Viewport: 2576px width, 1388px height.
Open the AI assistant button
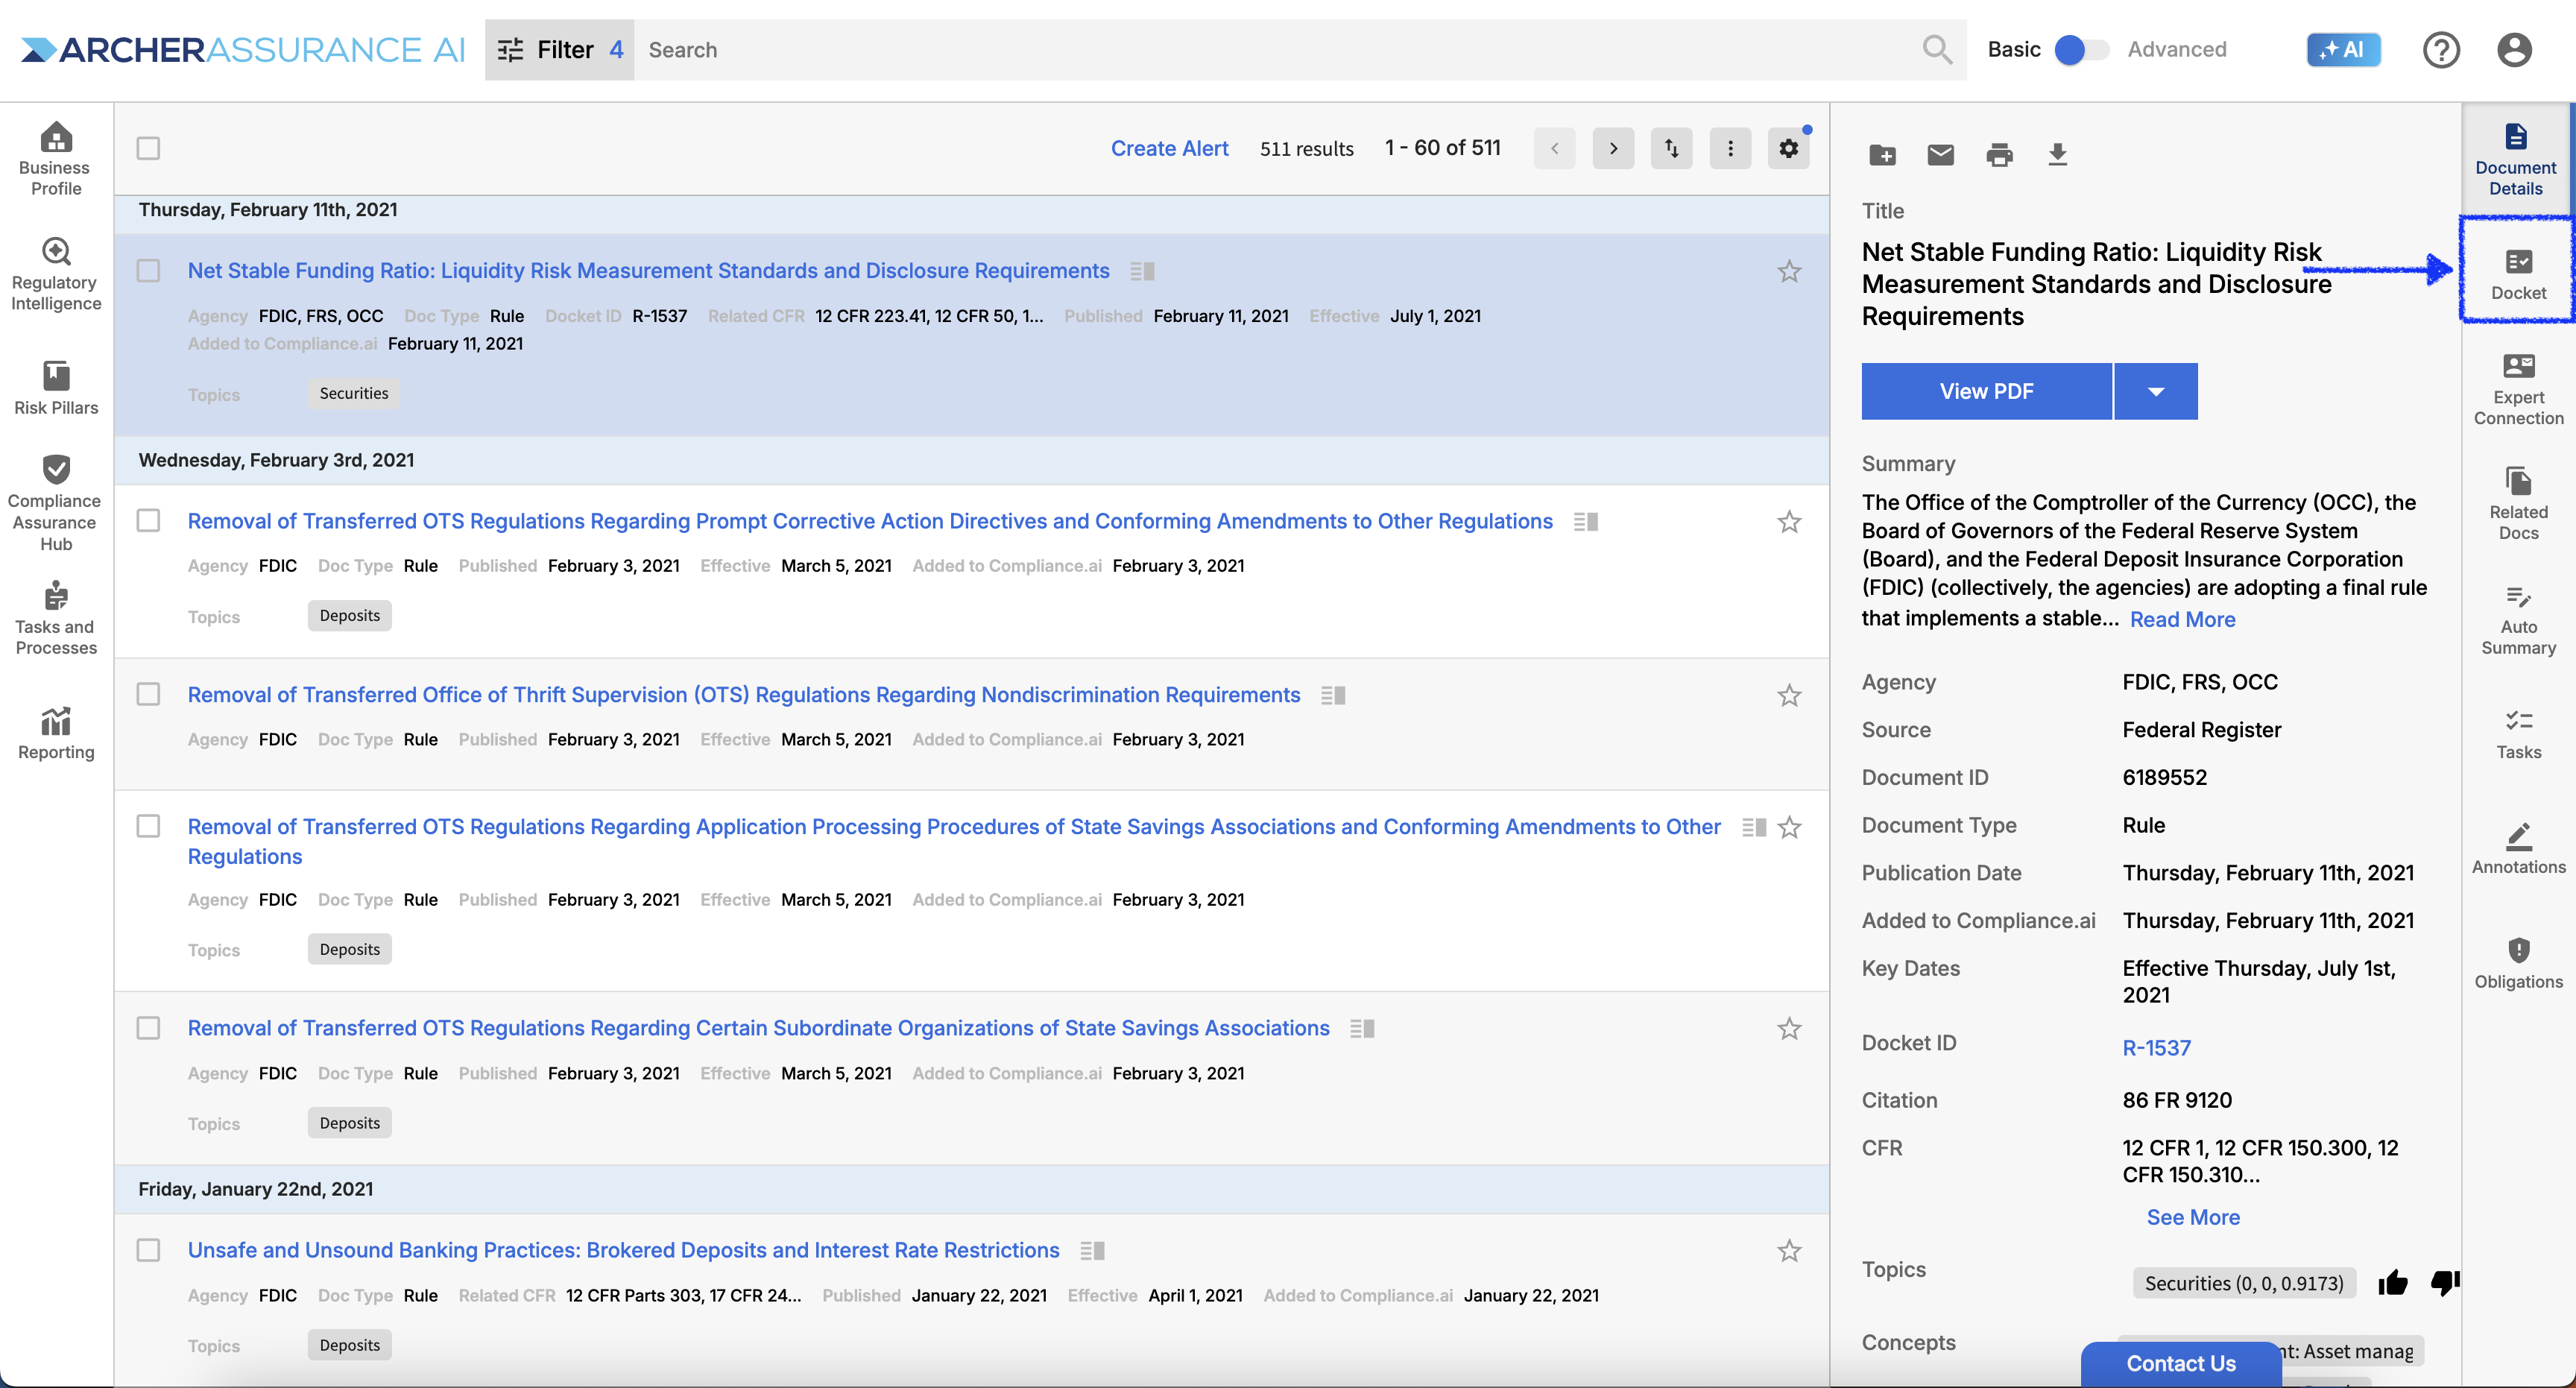[2343, 49]
